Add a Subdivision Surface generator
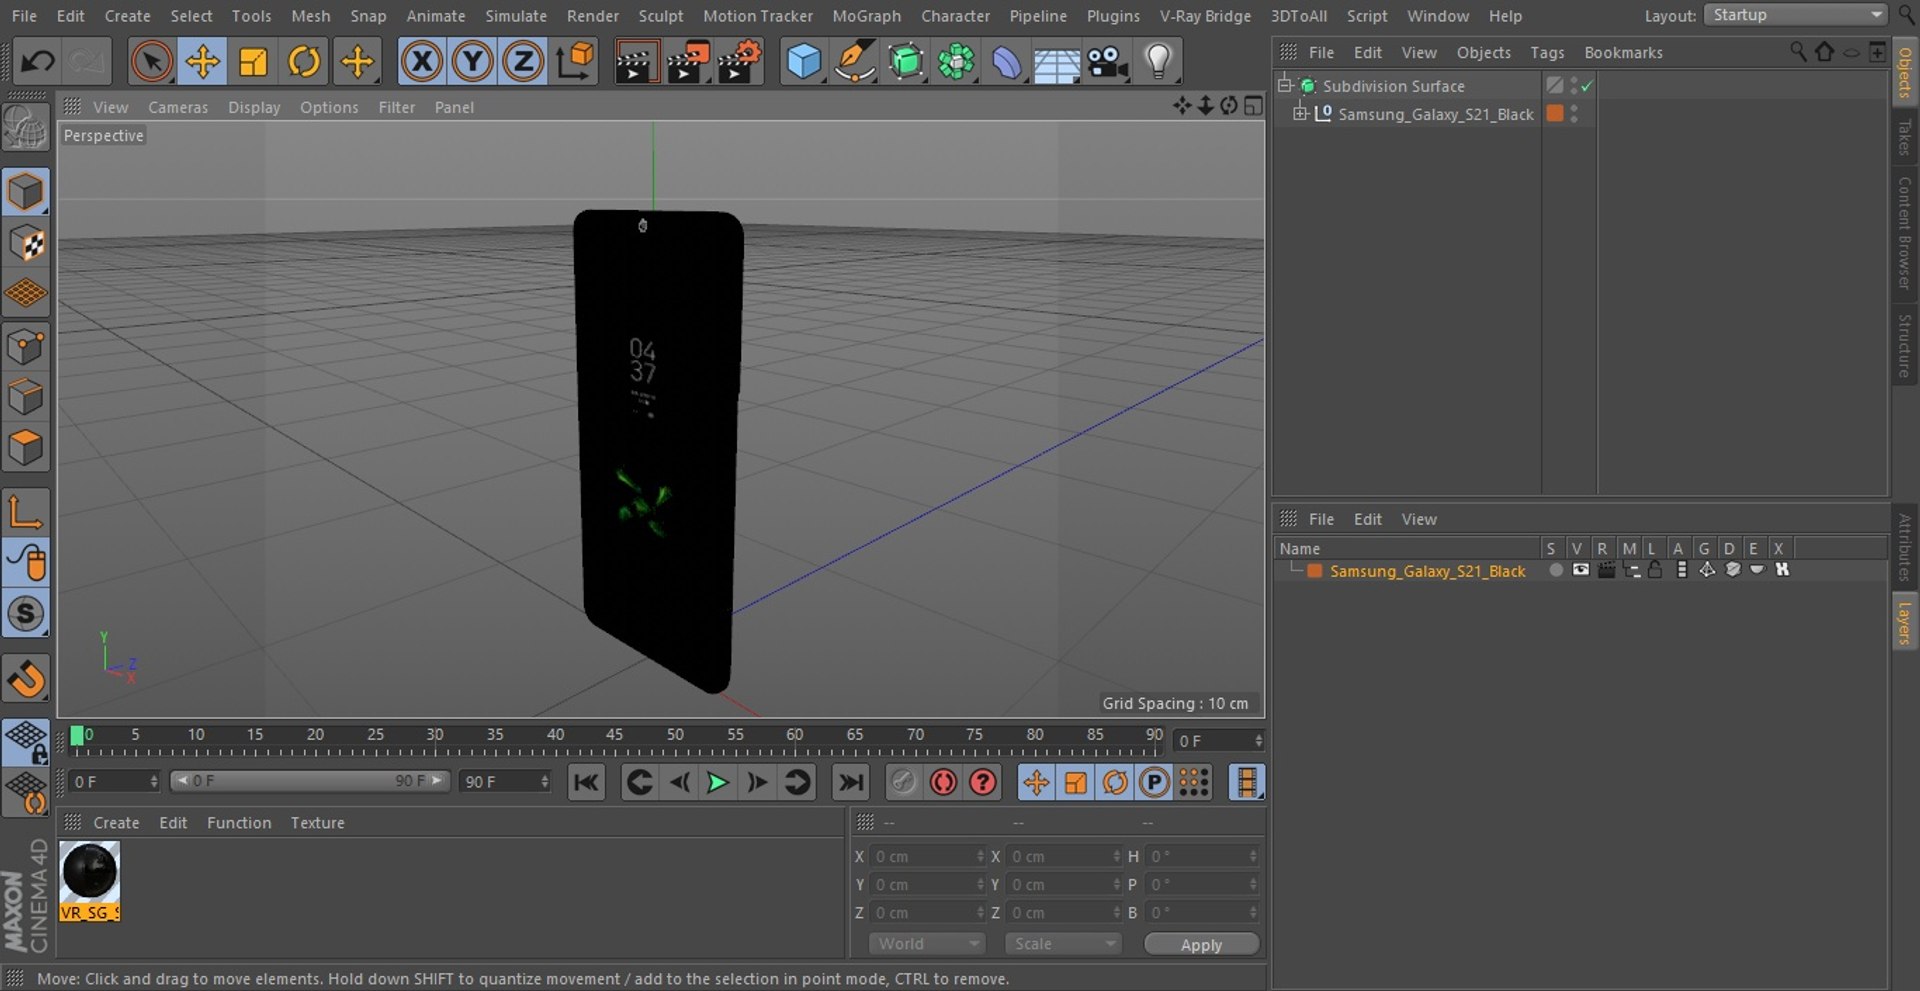Image resolution: width=1920 pixels, height=991 pixels. point(906,62)
